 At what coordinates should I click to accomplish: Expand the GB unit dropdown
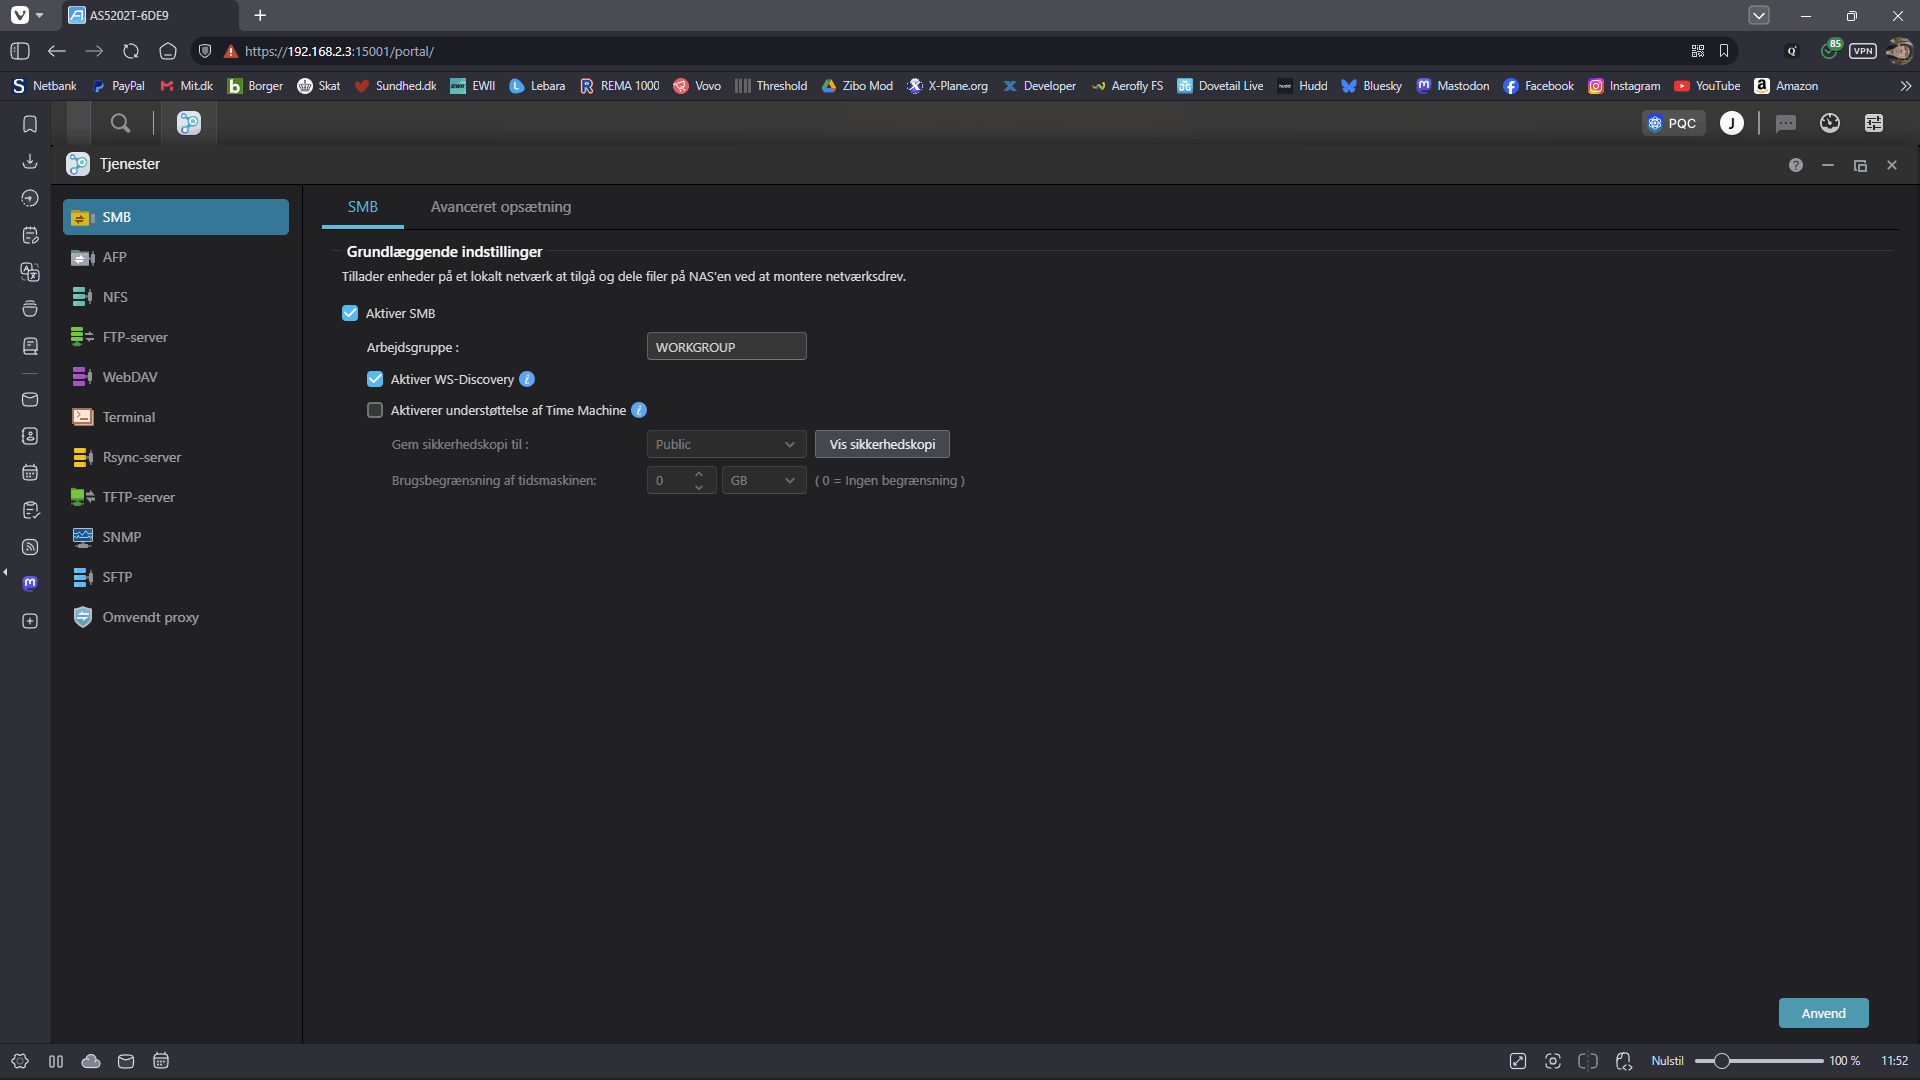[763, 481]
